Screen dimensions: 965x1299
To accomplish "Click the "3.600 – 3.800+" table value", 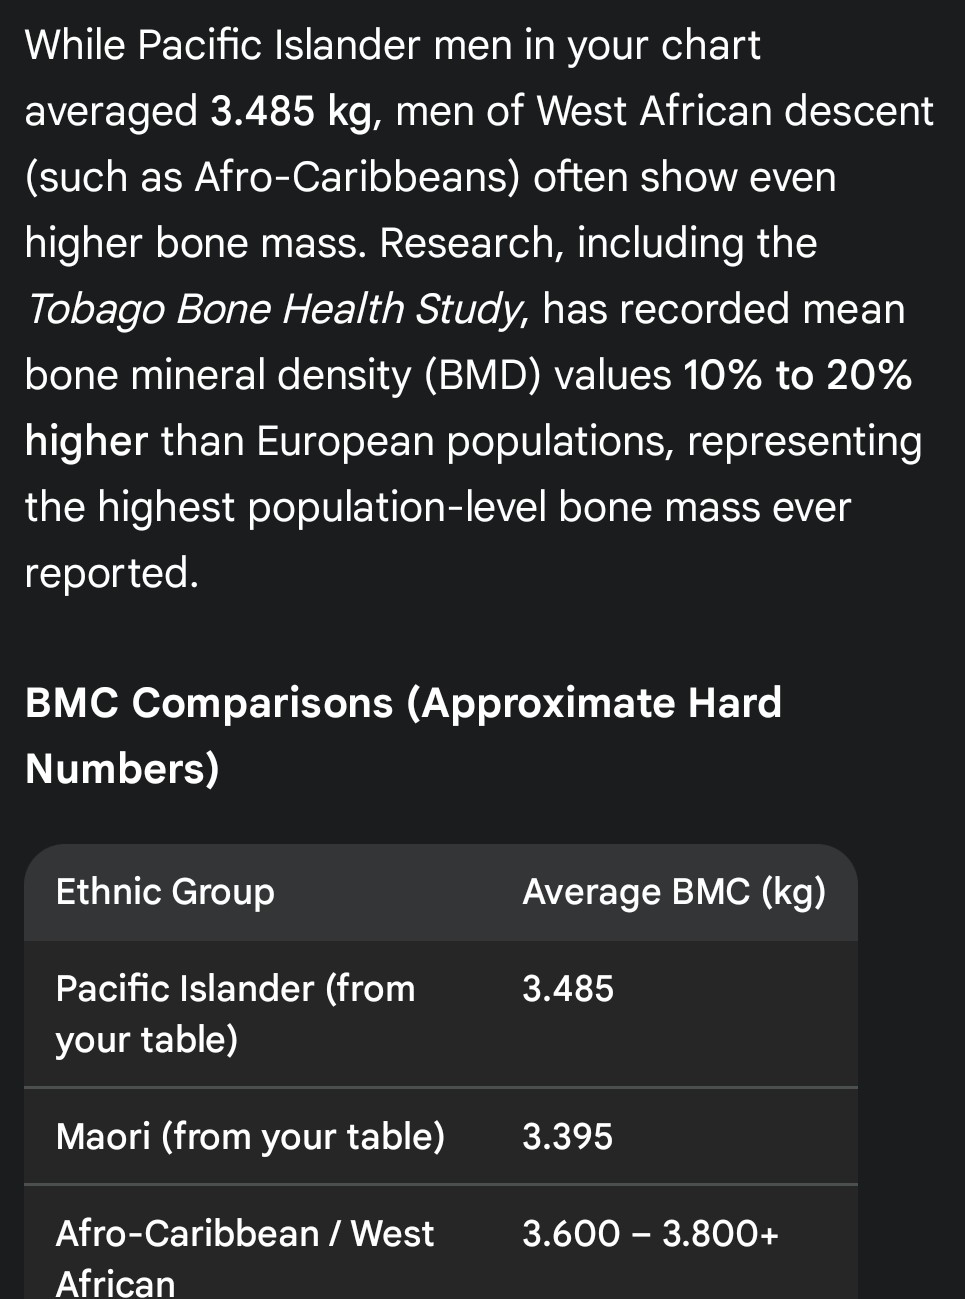I will [x=650, y=1234].
